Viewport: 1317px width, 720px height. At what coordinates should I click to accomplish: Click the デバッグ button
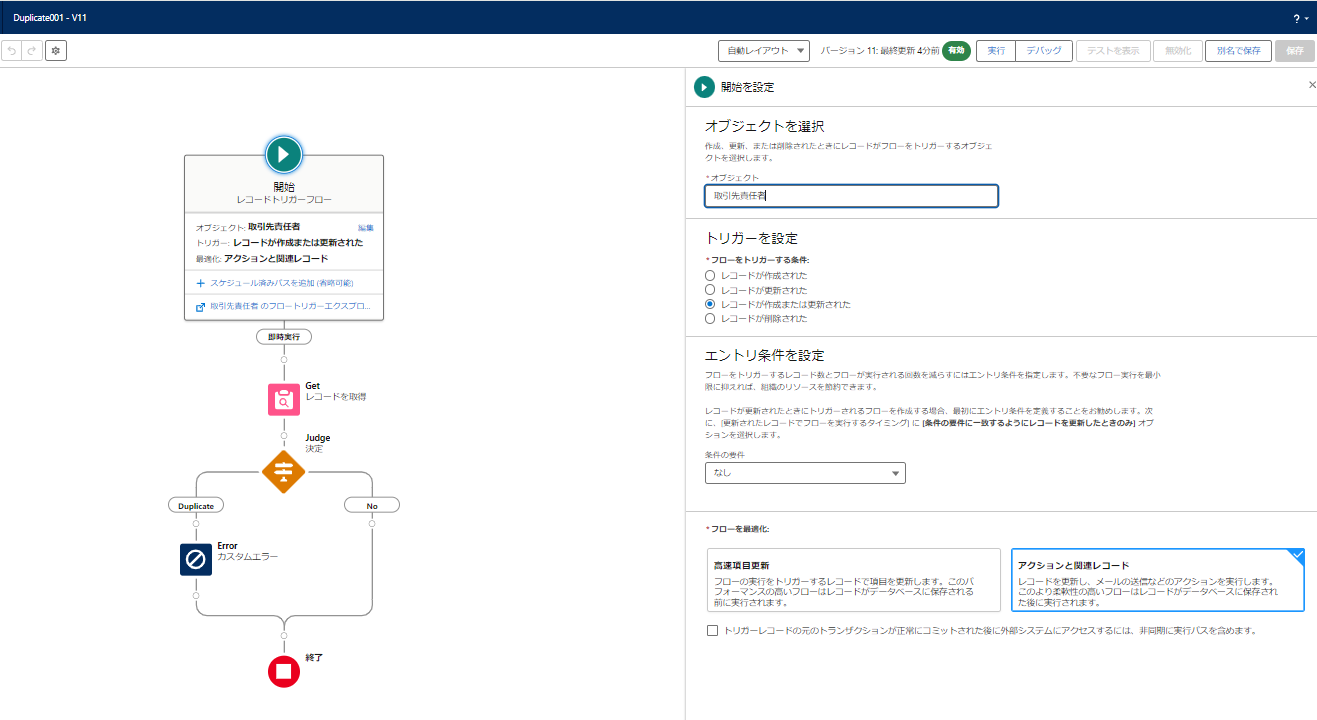coord(1044,51)
